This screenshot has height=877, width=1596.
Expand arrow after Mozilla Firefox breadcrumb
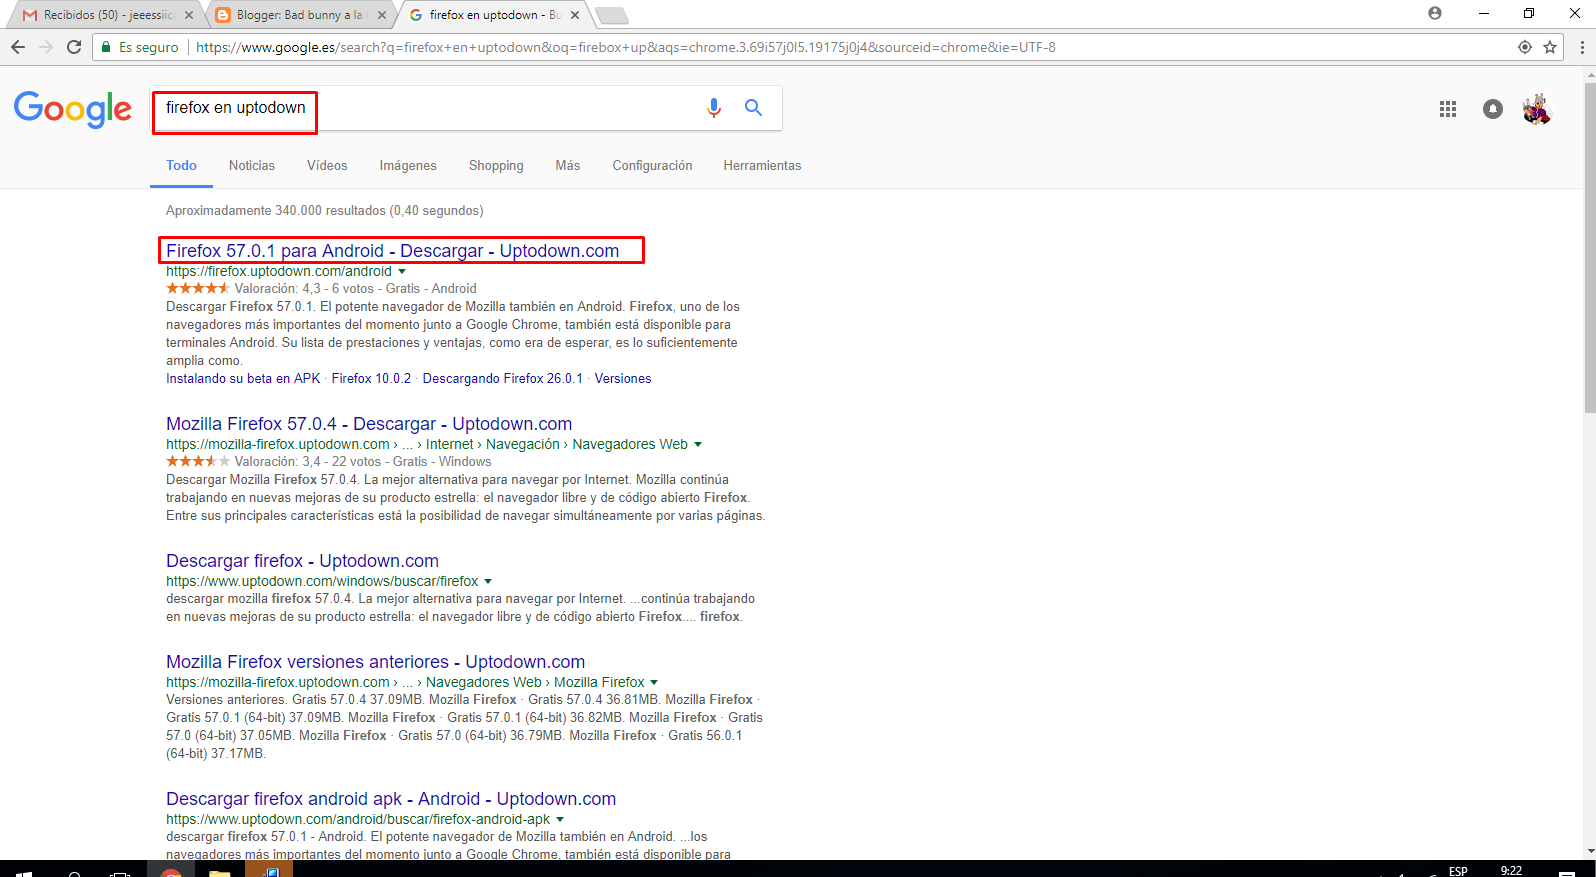(x=654, y=683)
